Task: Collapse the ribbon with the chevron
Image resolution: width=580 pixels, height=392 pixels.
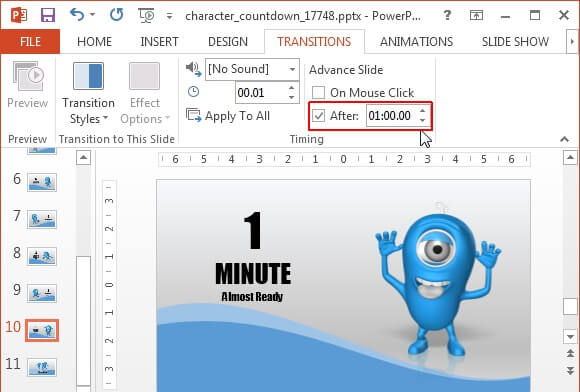Action: point(564,139)
